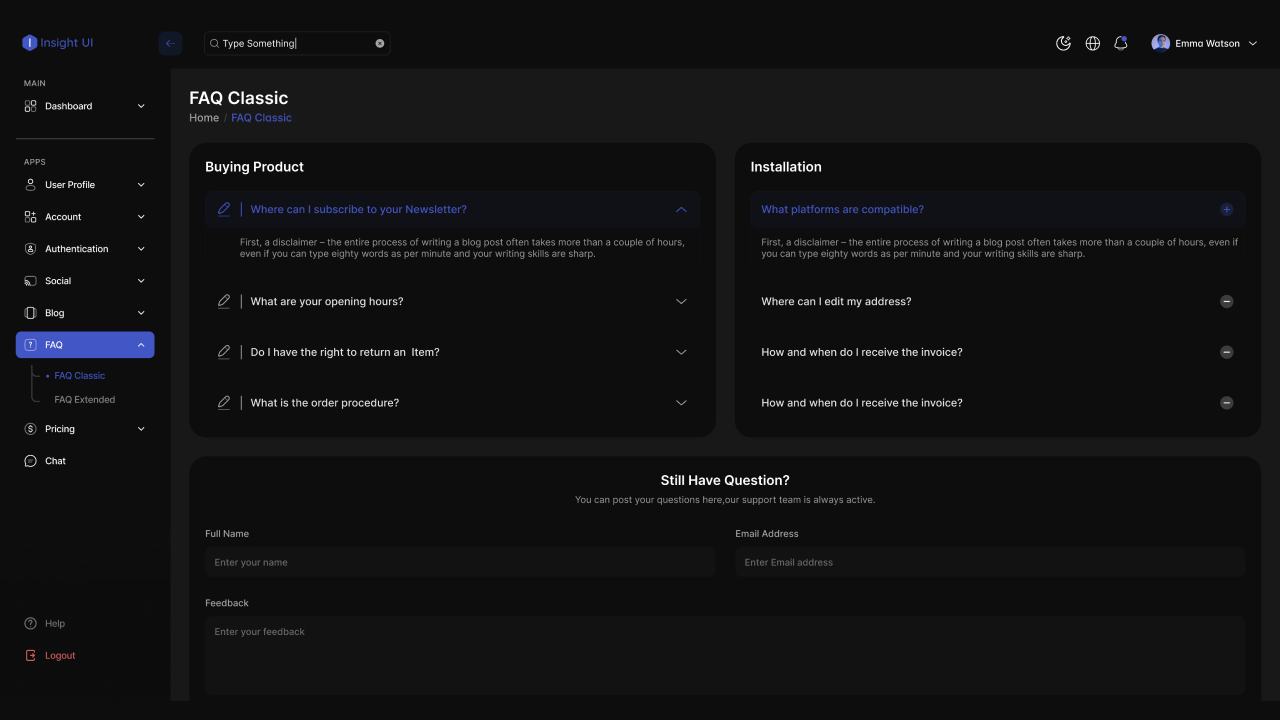Image resolution: width=1280 pixels, height=720 pixels.
Task: Open the Dashboard menu item
Action: 69,105
